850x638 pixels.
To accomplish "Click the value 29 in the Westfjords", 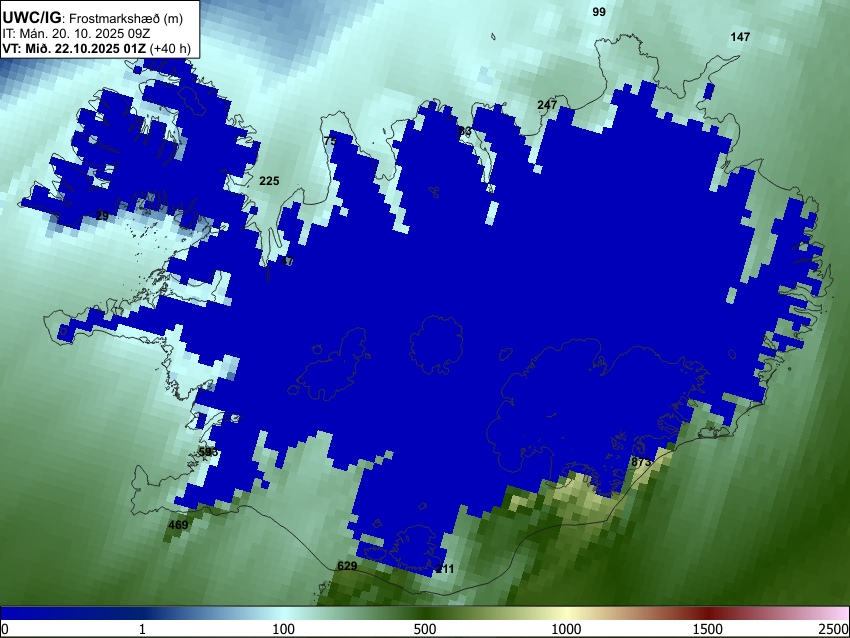I will tap(102, 216).
